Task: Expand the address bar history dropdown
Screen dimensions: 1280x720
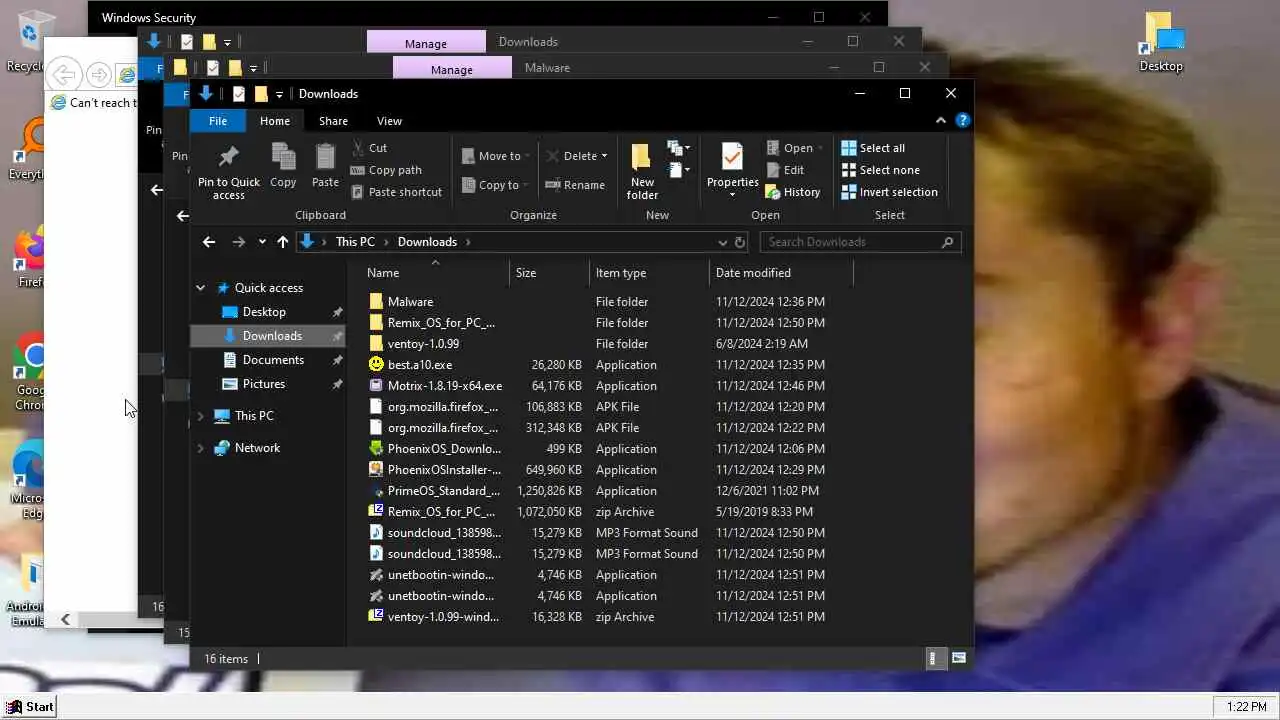Action: tap(722, 242)
